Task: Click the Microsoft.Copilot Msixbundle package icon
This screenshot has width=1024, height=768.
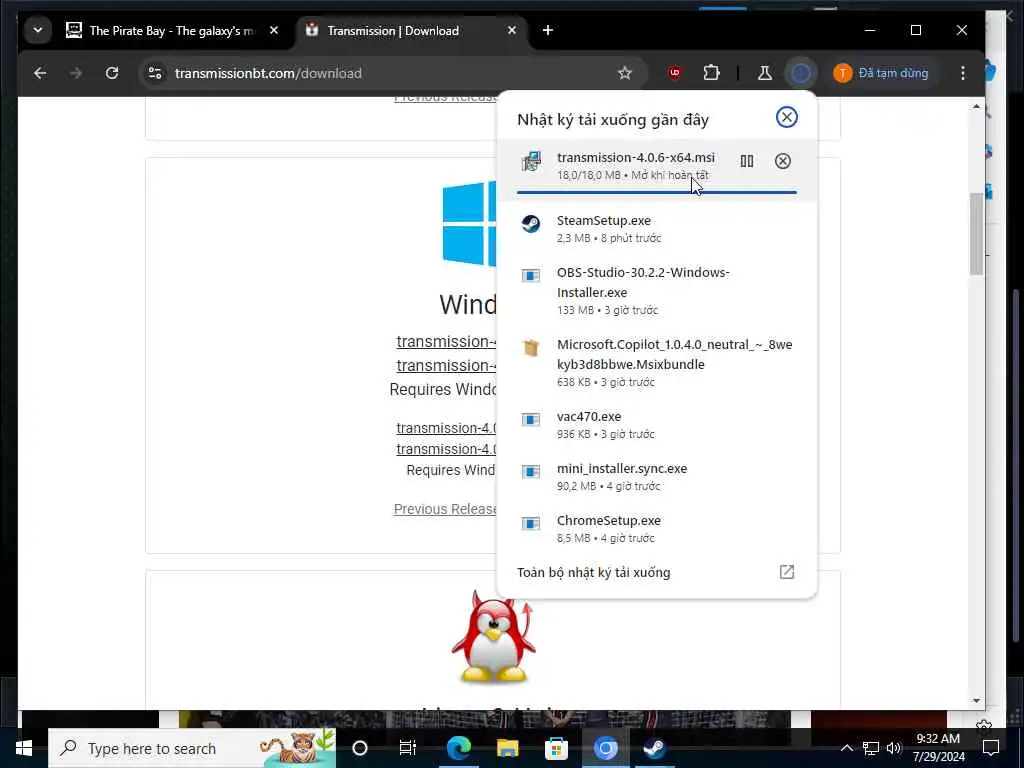Action: (x=531, y=347)
